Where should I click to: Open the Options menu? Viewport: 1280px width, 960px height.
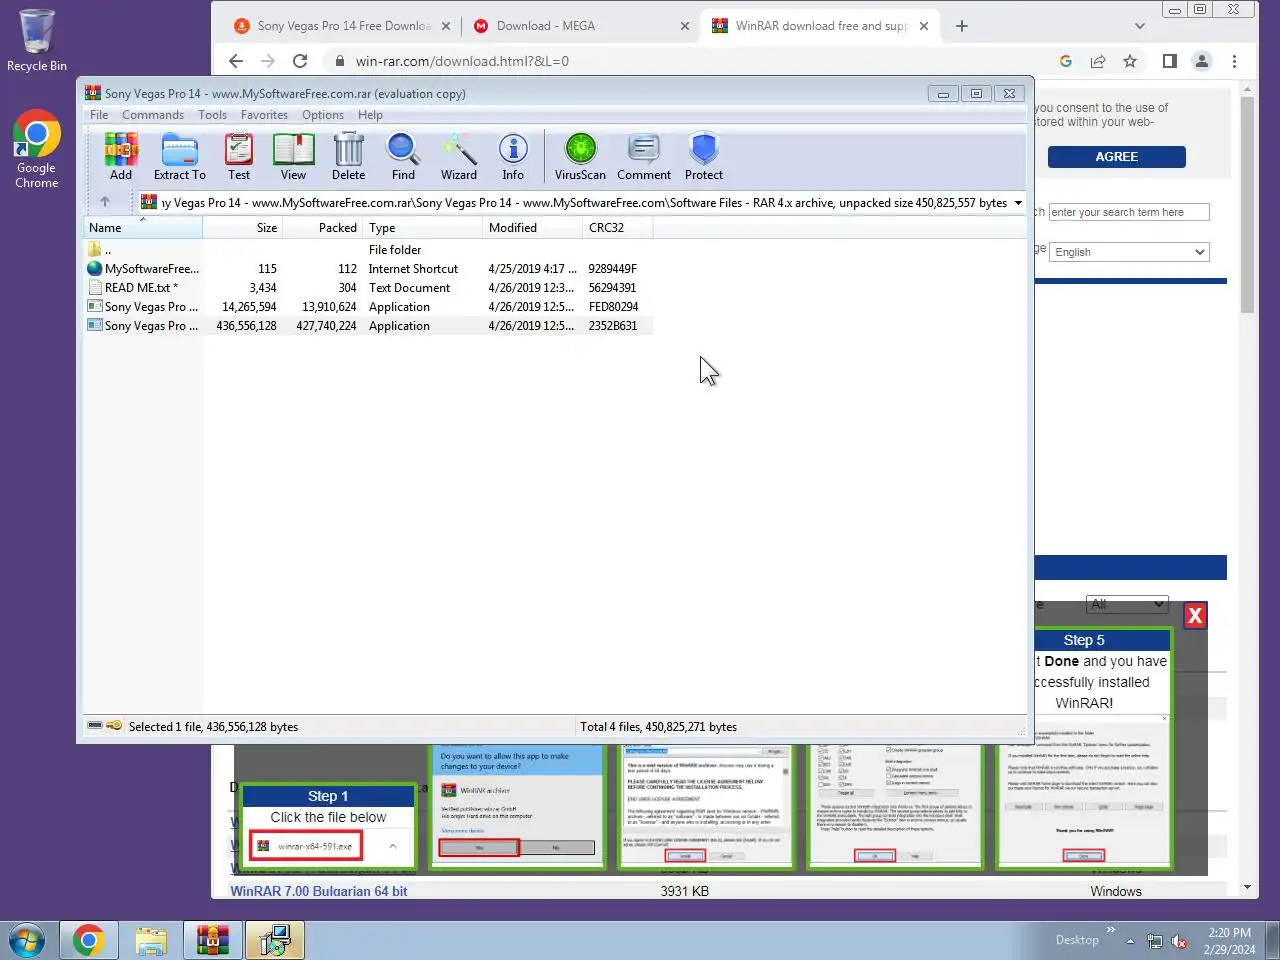click(323, 115)
